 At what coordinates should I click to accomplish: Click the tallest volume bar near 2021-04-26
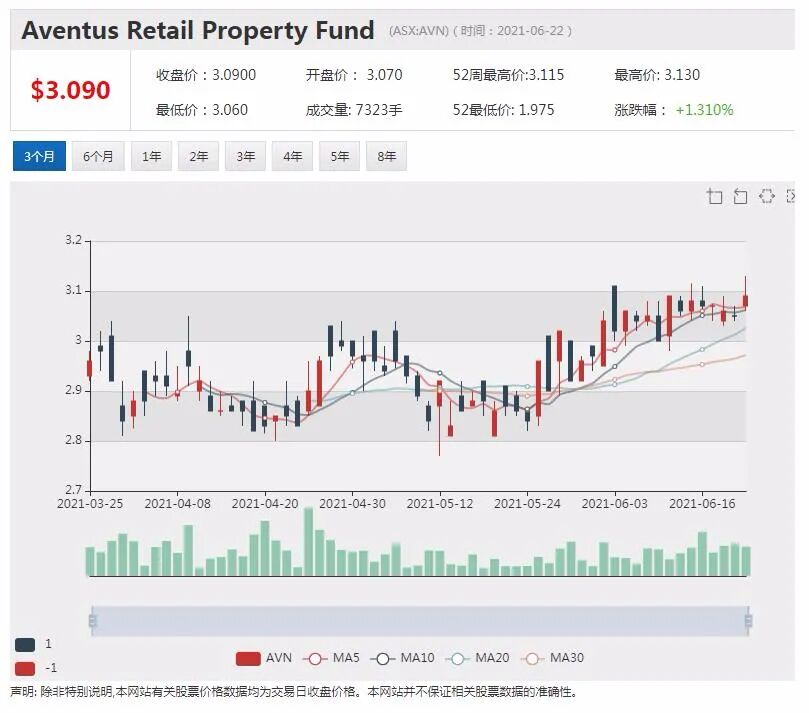pos(309,542)
